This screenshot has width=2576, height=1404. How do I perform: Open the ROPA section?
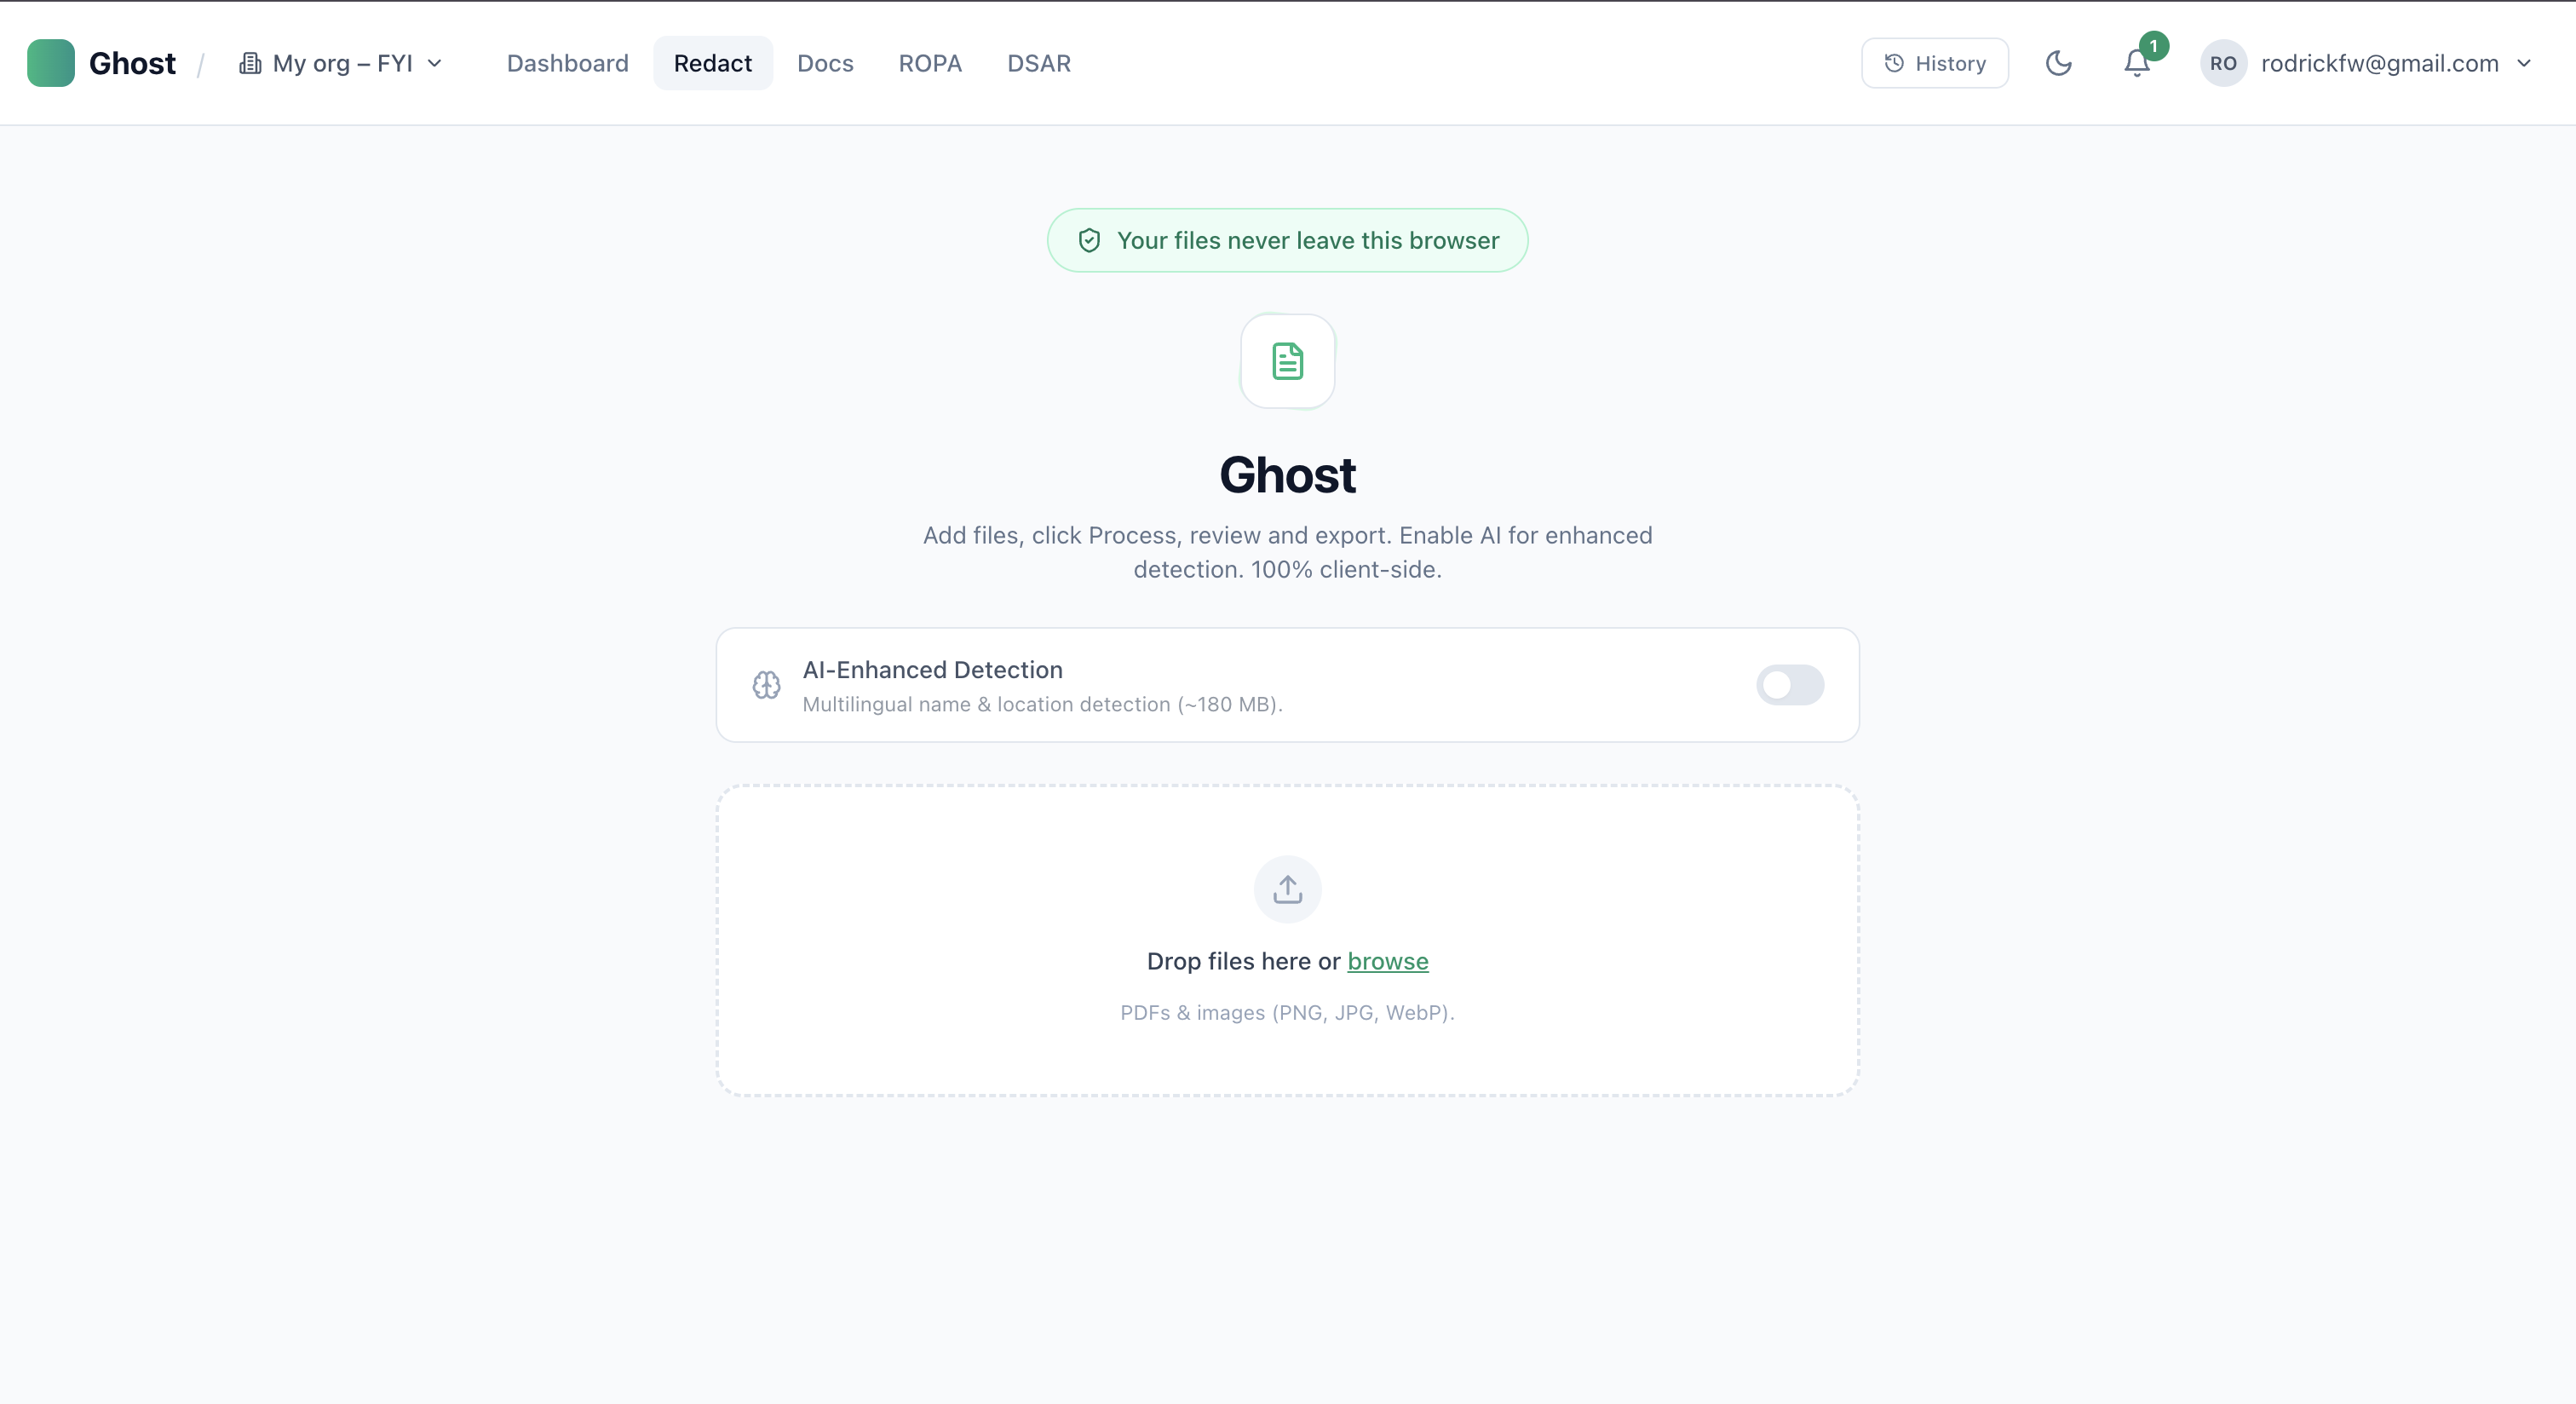point(930,62)
